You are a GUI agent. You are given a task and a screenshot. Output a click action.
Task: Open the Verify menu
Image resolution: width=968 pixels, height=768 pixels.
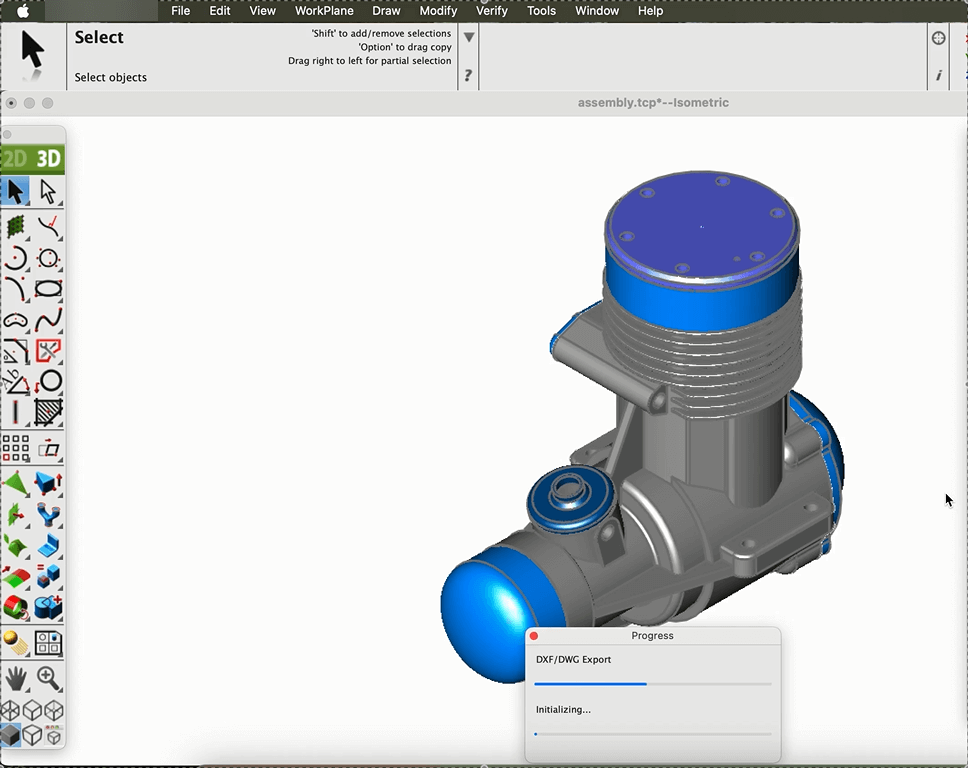coord(491,11)
